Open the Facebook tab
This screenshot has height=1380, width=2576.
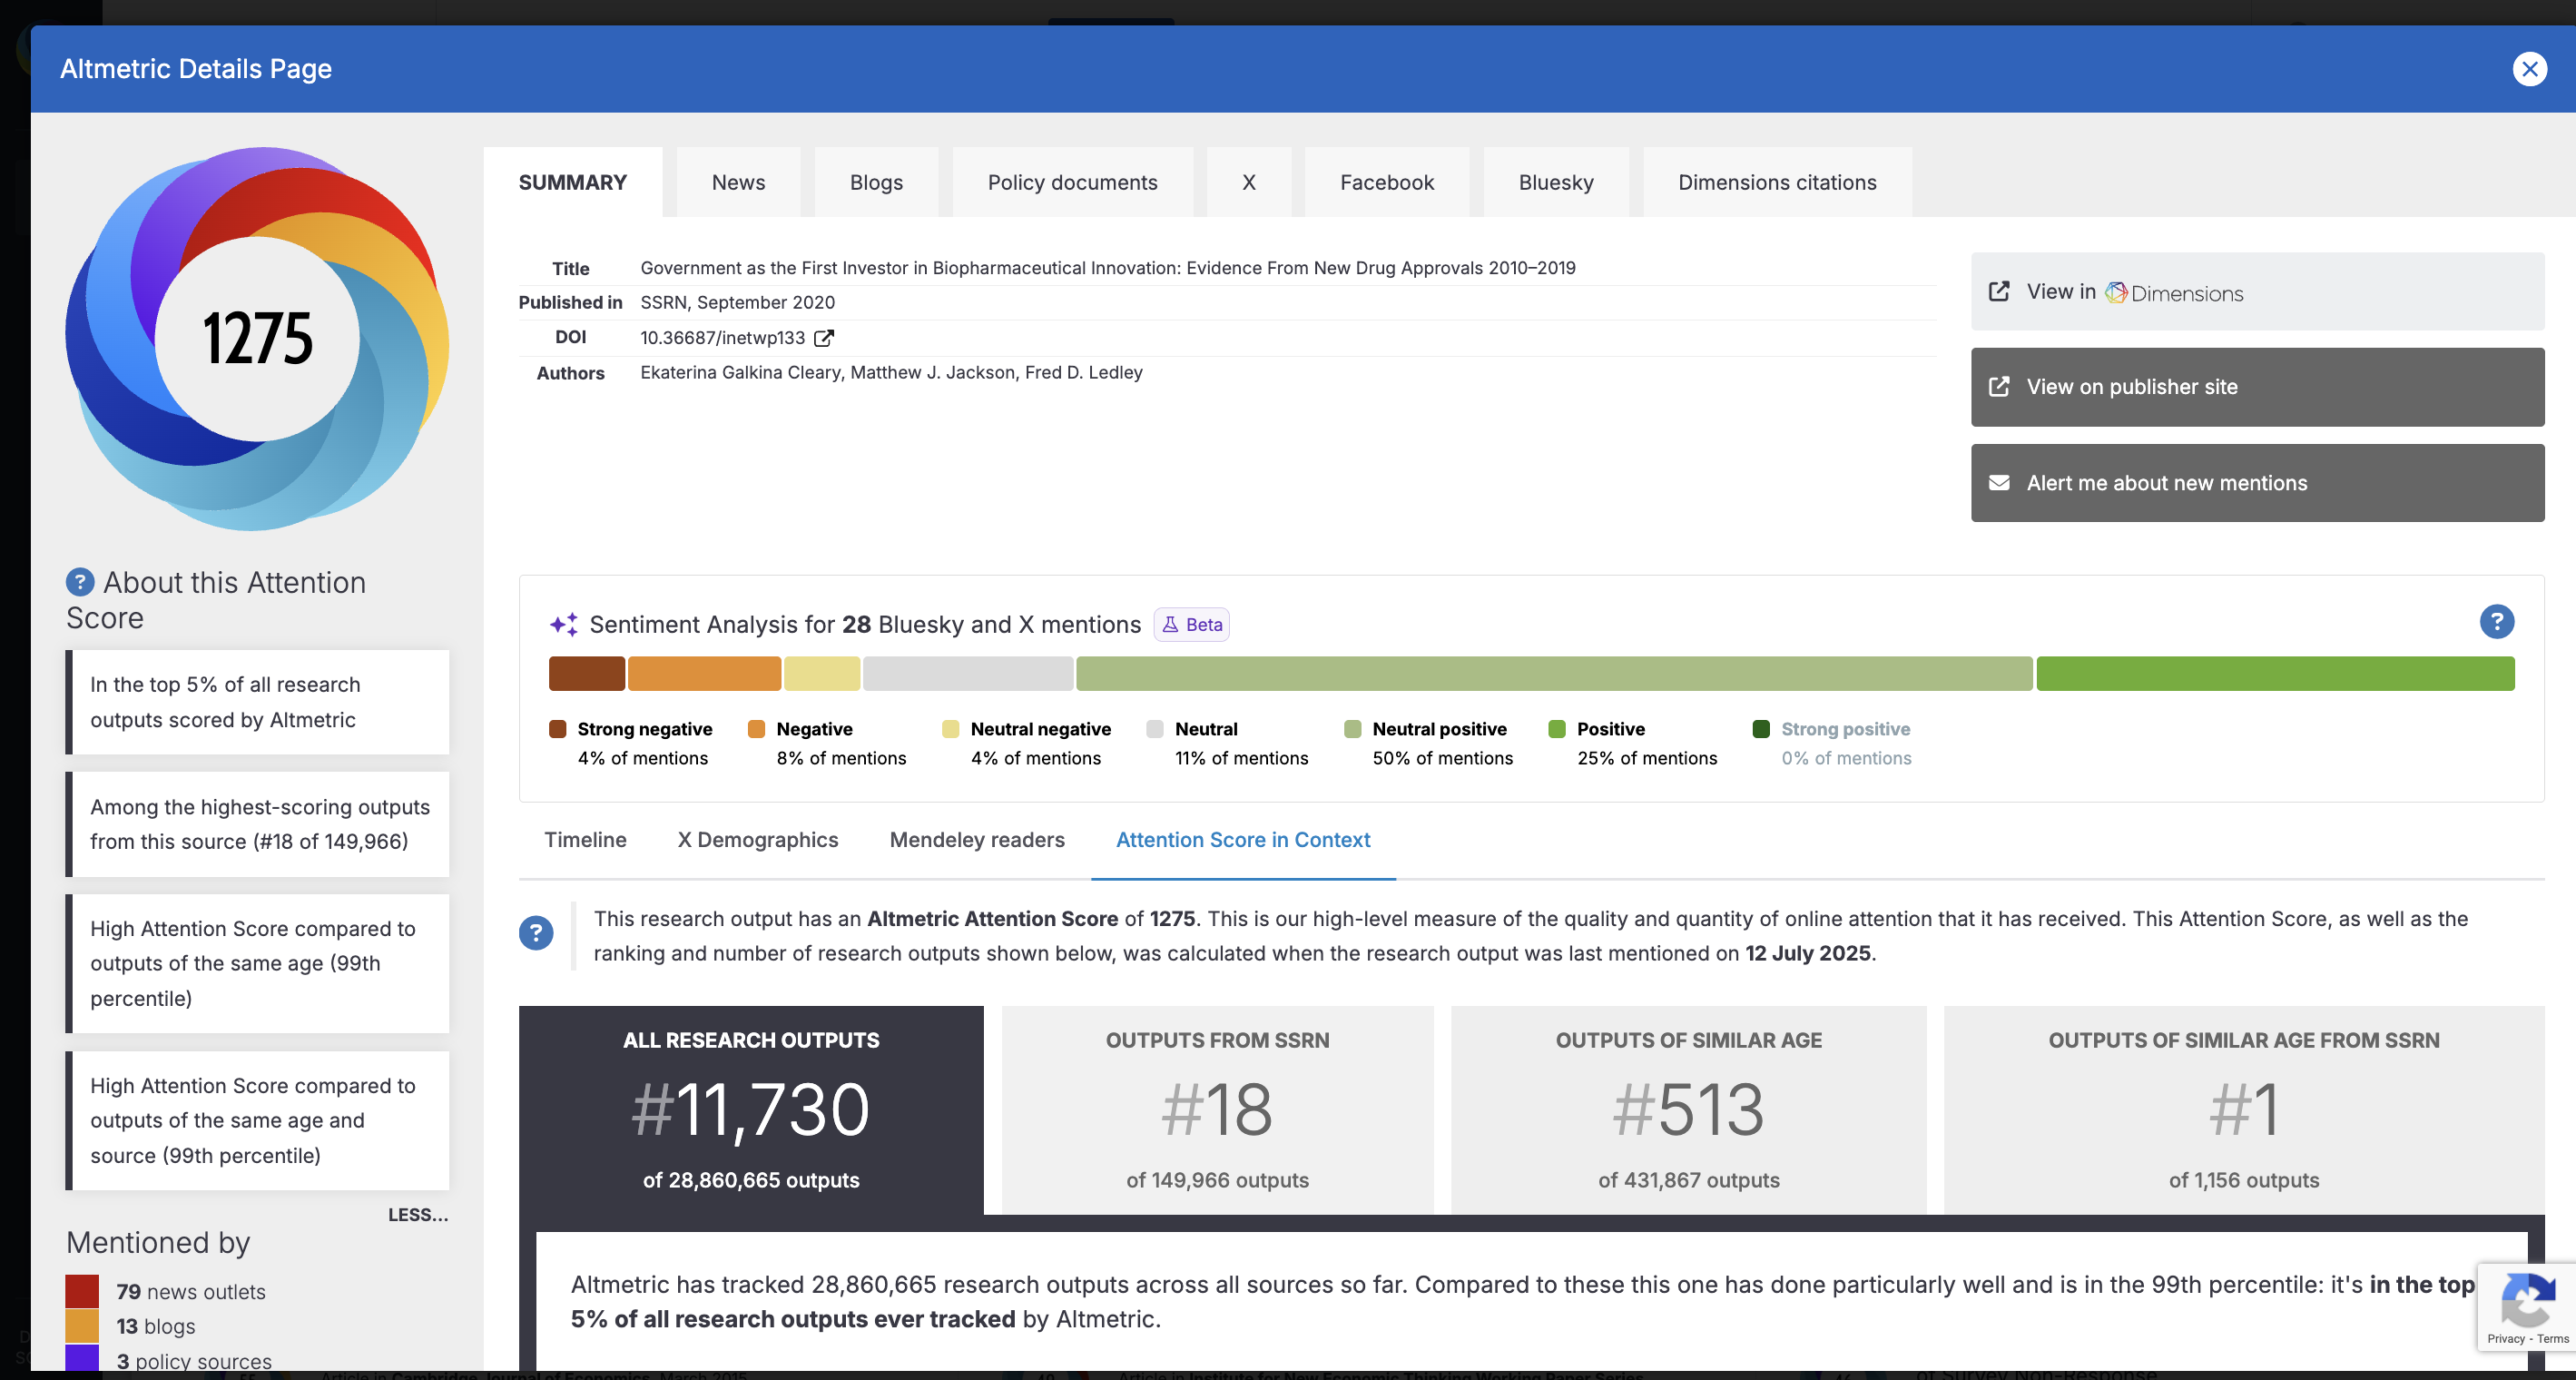click(x=1386, y=182)
